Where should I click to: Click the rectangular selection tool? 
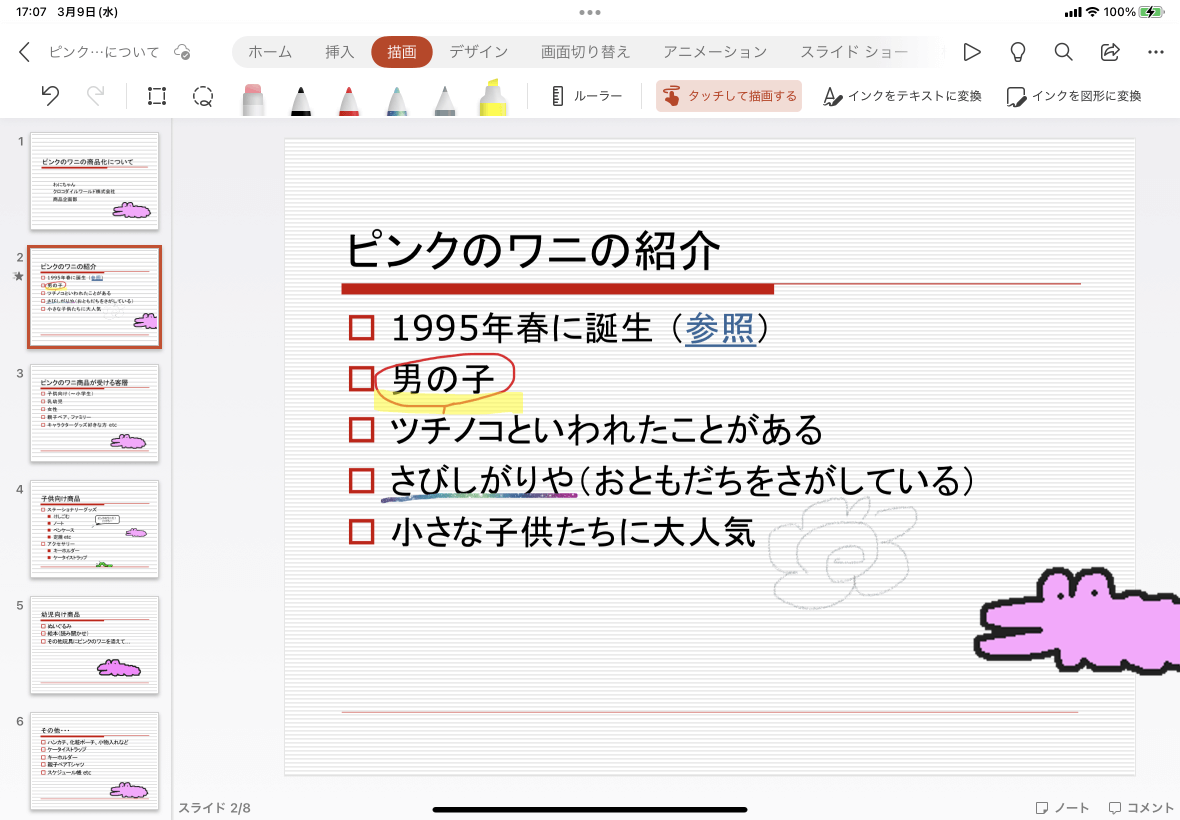coord(157,96)
